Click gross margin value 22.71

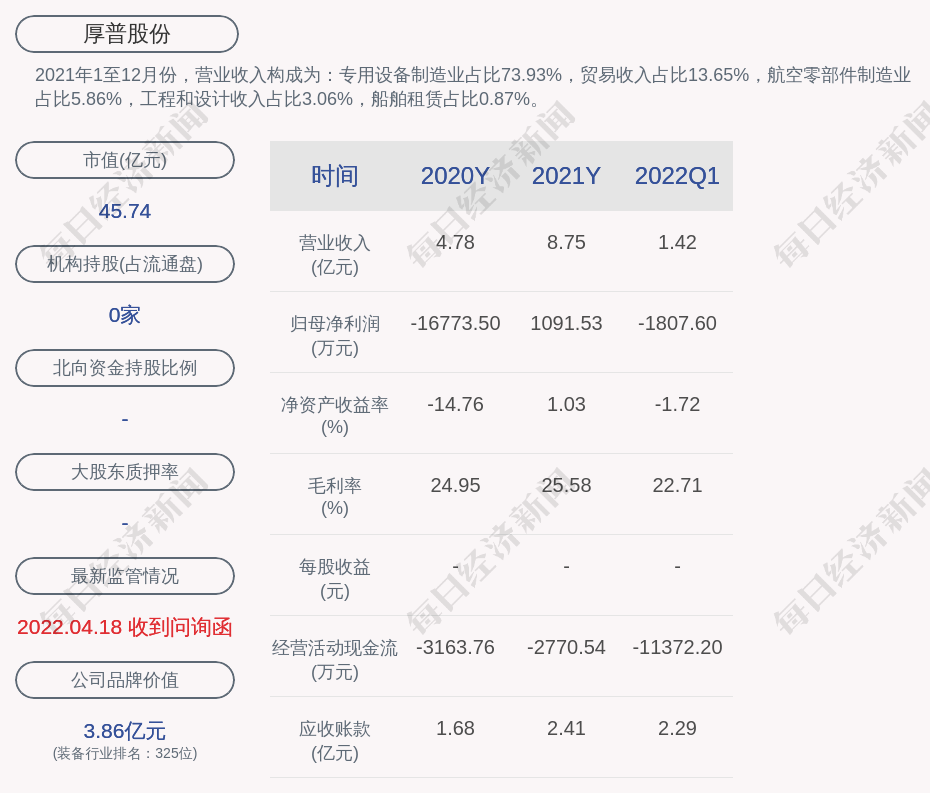click(x=677, y=485)
